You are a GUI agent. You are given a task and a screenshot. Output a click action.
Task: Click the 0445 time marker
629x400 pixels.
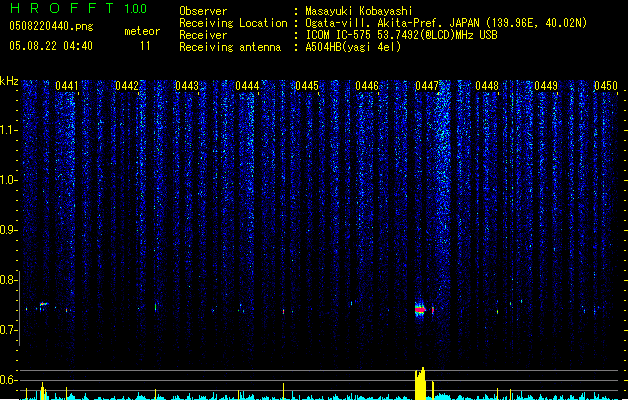[307, 86]
